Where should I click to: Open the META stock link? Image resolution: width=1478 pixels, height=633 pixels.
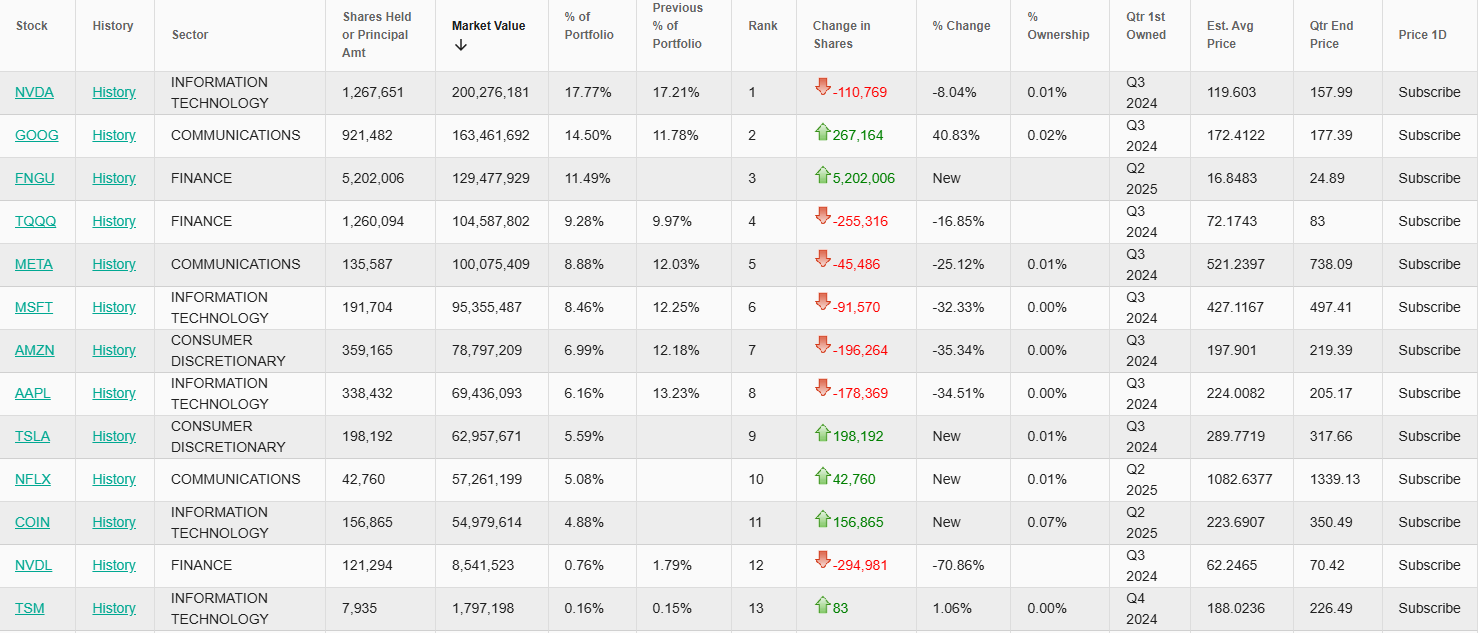pyautogui.click(x=34, y=264)
